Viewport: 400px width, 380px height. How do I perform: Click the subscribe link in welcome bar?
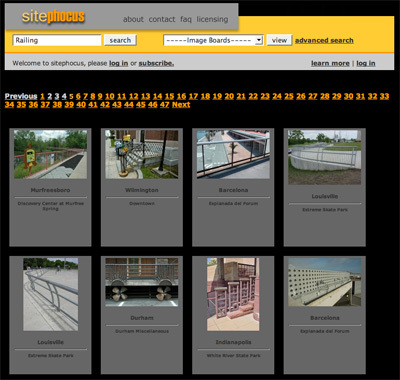pyautogui.click(x=156, y=63)
